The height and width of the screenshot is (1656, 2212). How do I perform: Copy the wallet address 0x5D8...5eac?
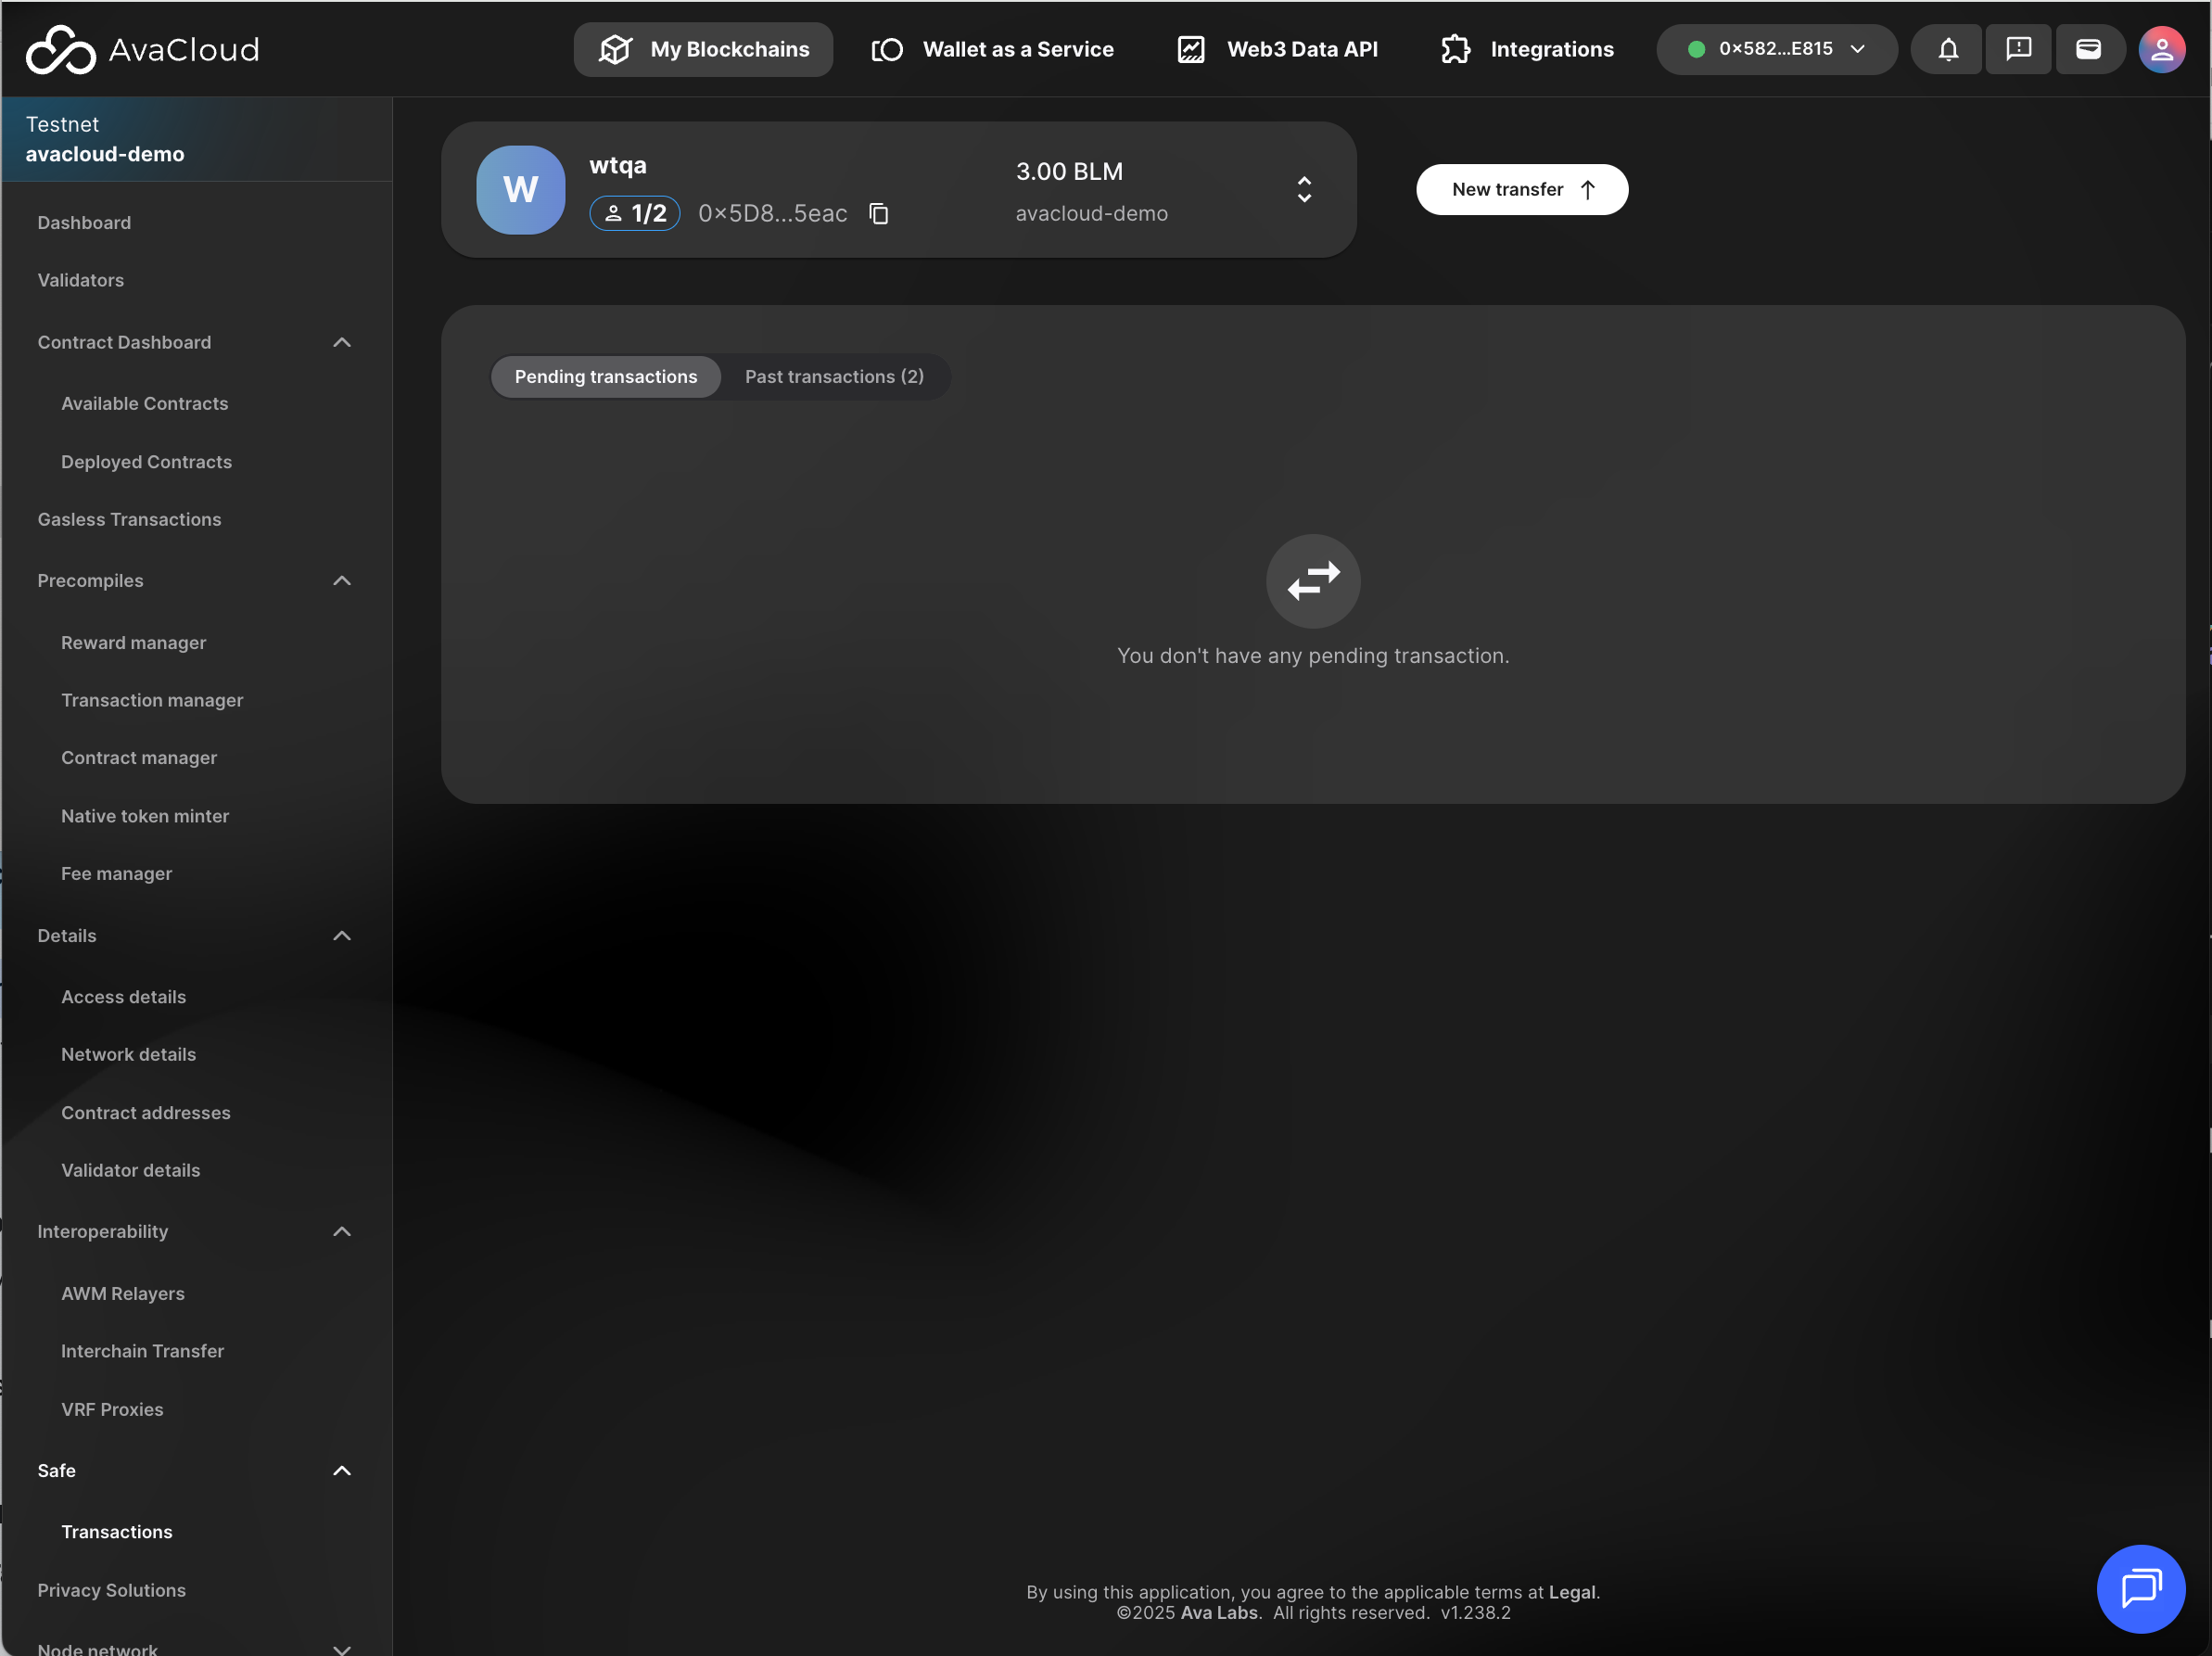click(x=878, y=213)
